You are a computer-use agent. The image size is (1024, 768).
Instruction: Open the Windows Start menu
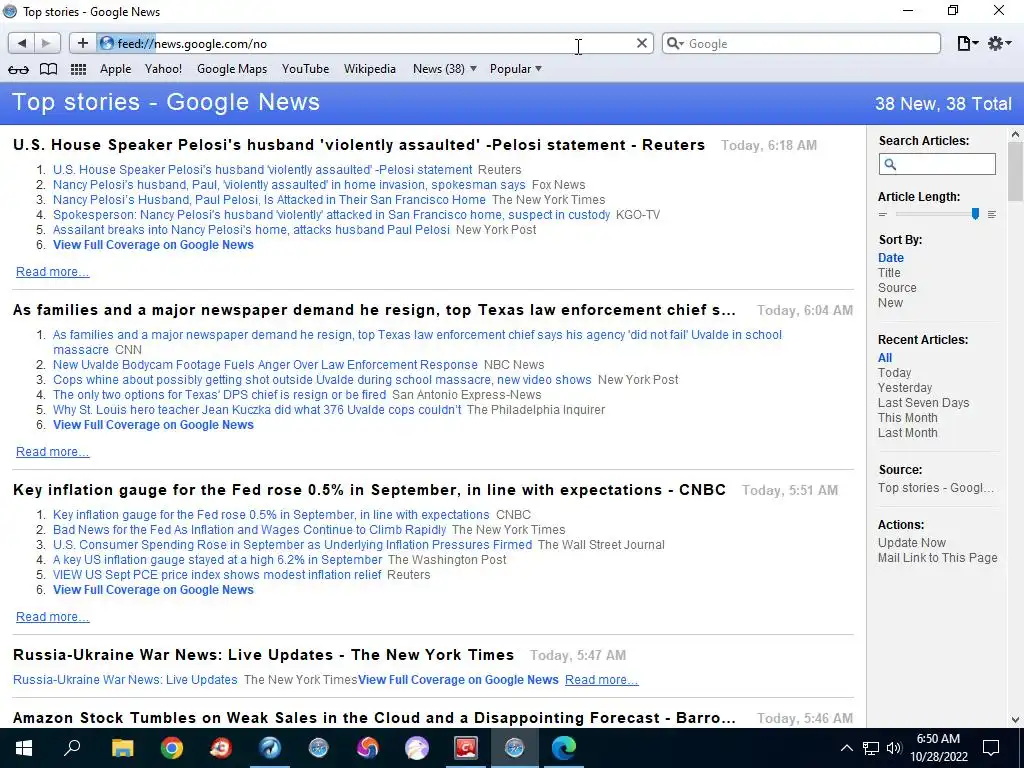coord(24,748)
